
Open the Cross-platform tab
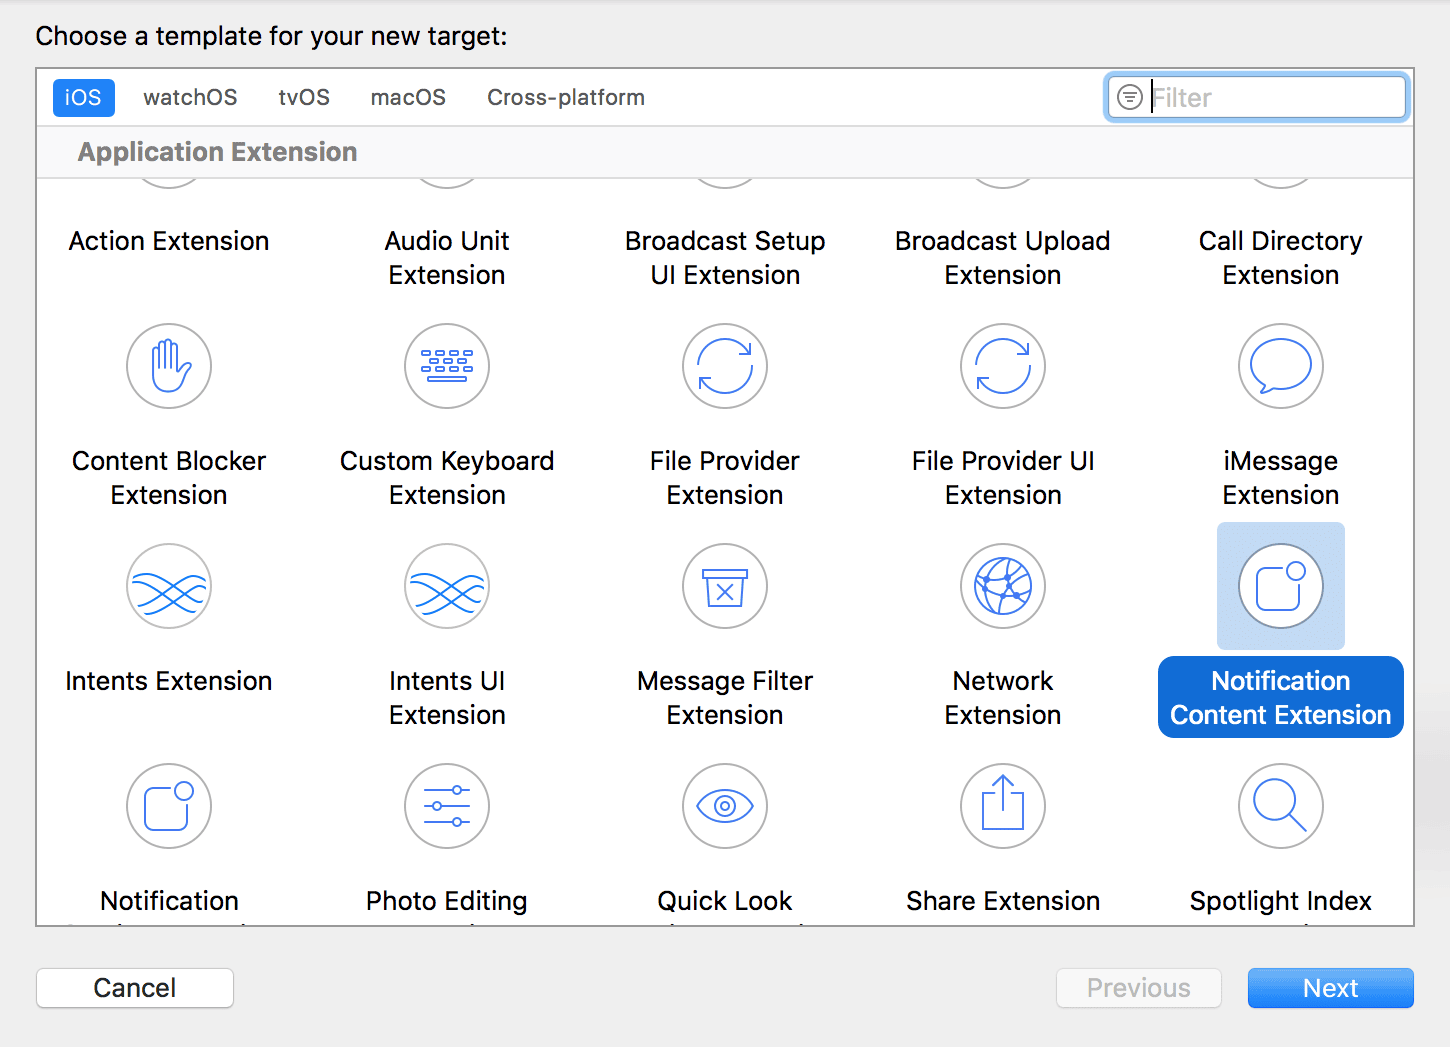tap(566, 97)
